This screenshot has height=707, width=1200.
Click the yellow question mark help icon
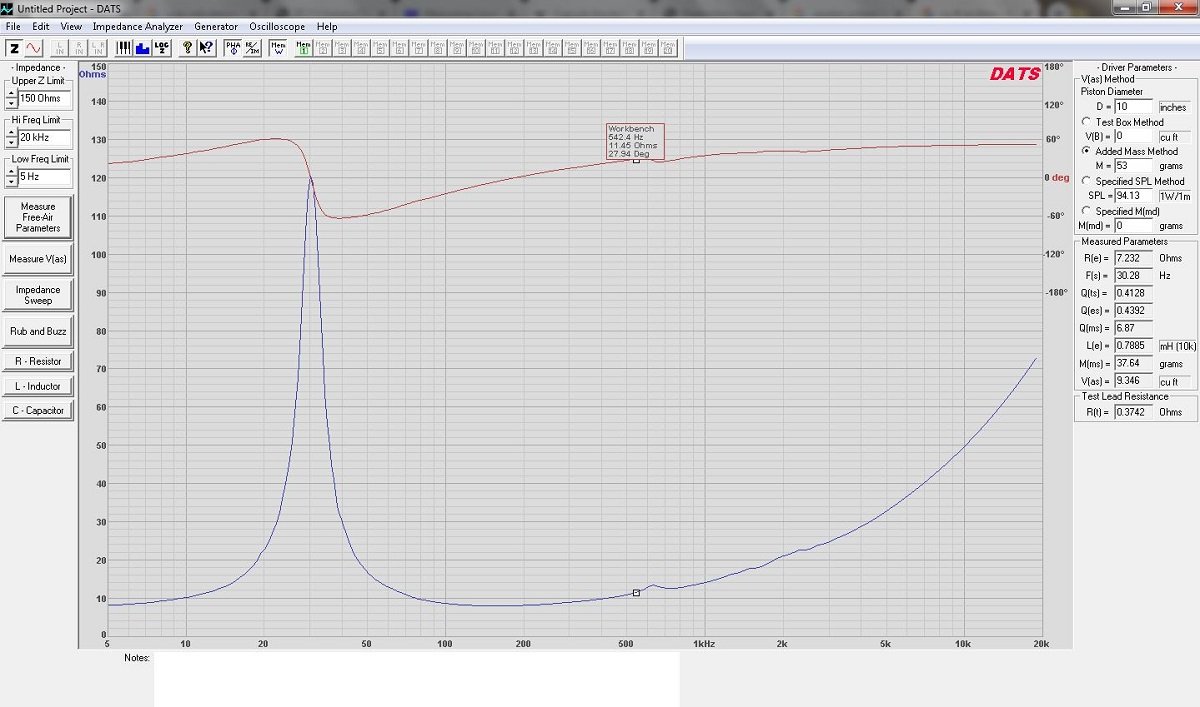point(187,47)
